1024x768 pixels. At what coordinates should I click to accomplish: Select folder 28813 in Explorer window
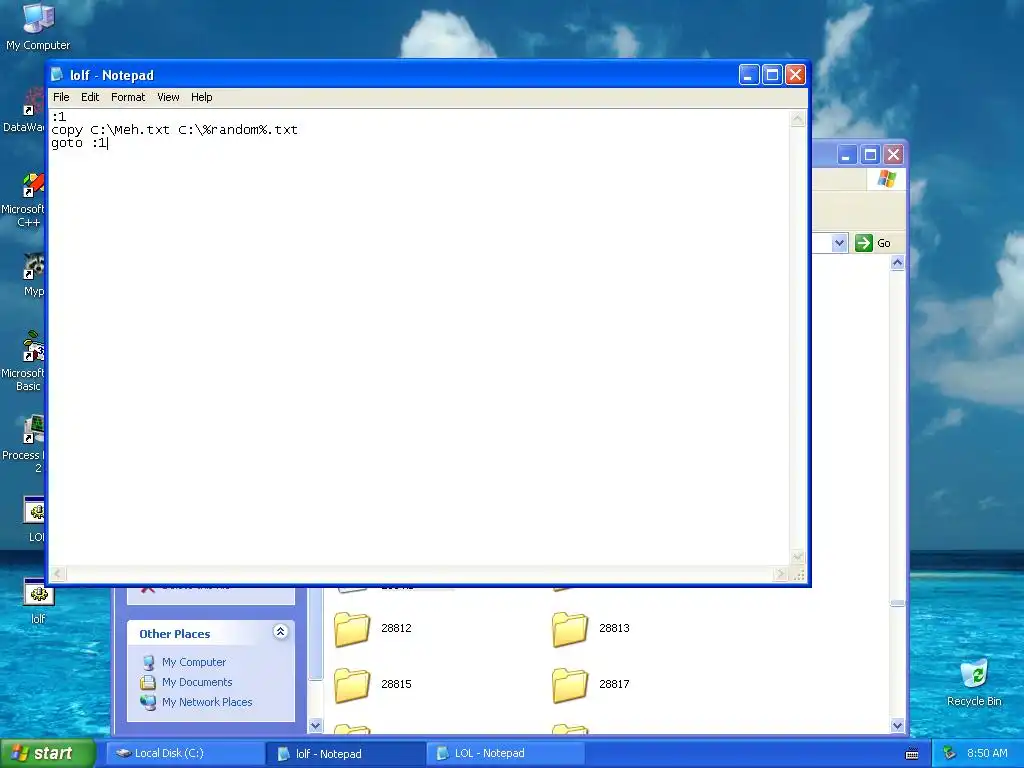(590, 628)
